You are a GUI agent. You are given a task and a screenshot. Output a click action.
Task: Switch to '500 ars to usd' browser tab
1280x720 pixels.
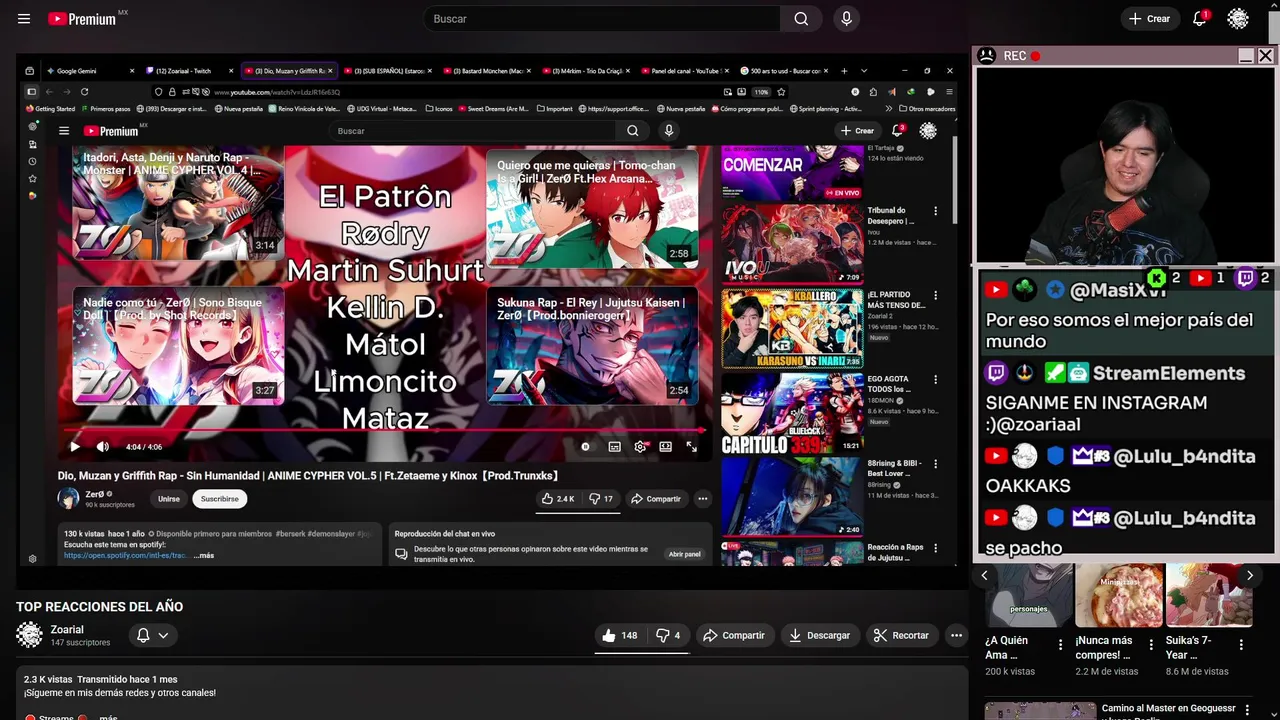(x=785, y=71)
